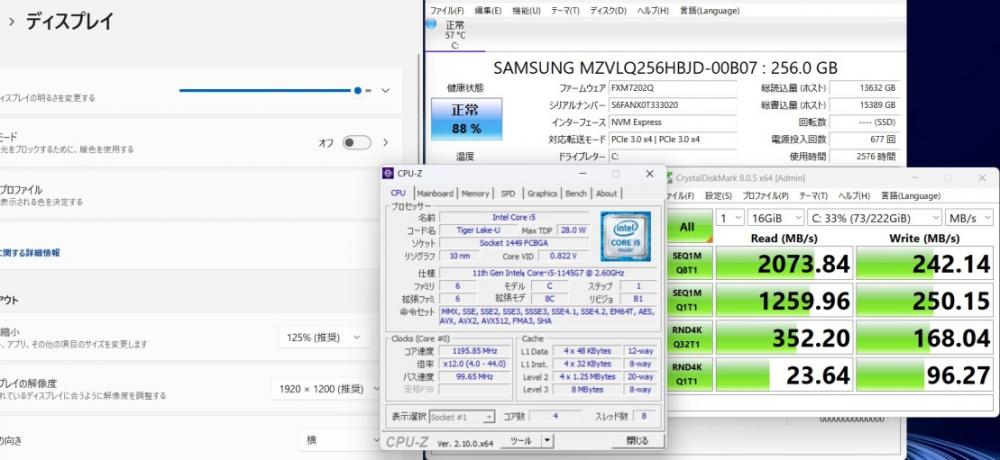
Task: Switch to the About tab in CPU-Z
Action: tap(607, 193)
